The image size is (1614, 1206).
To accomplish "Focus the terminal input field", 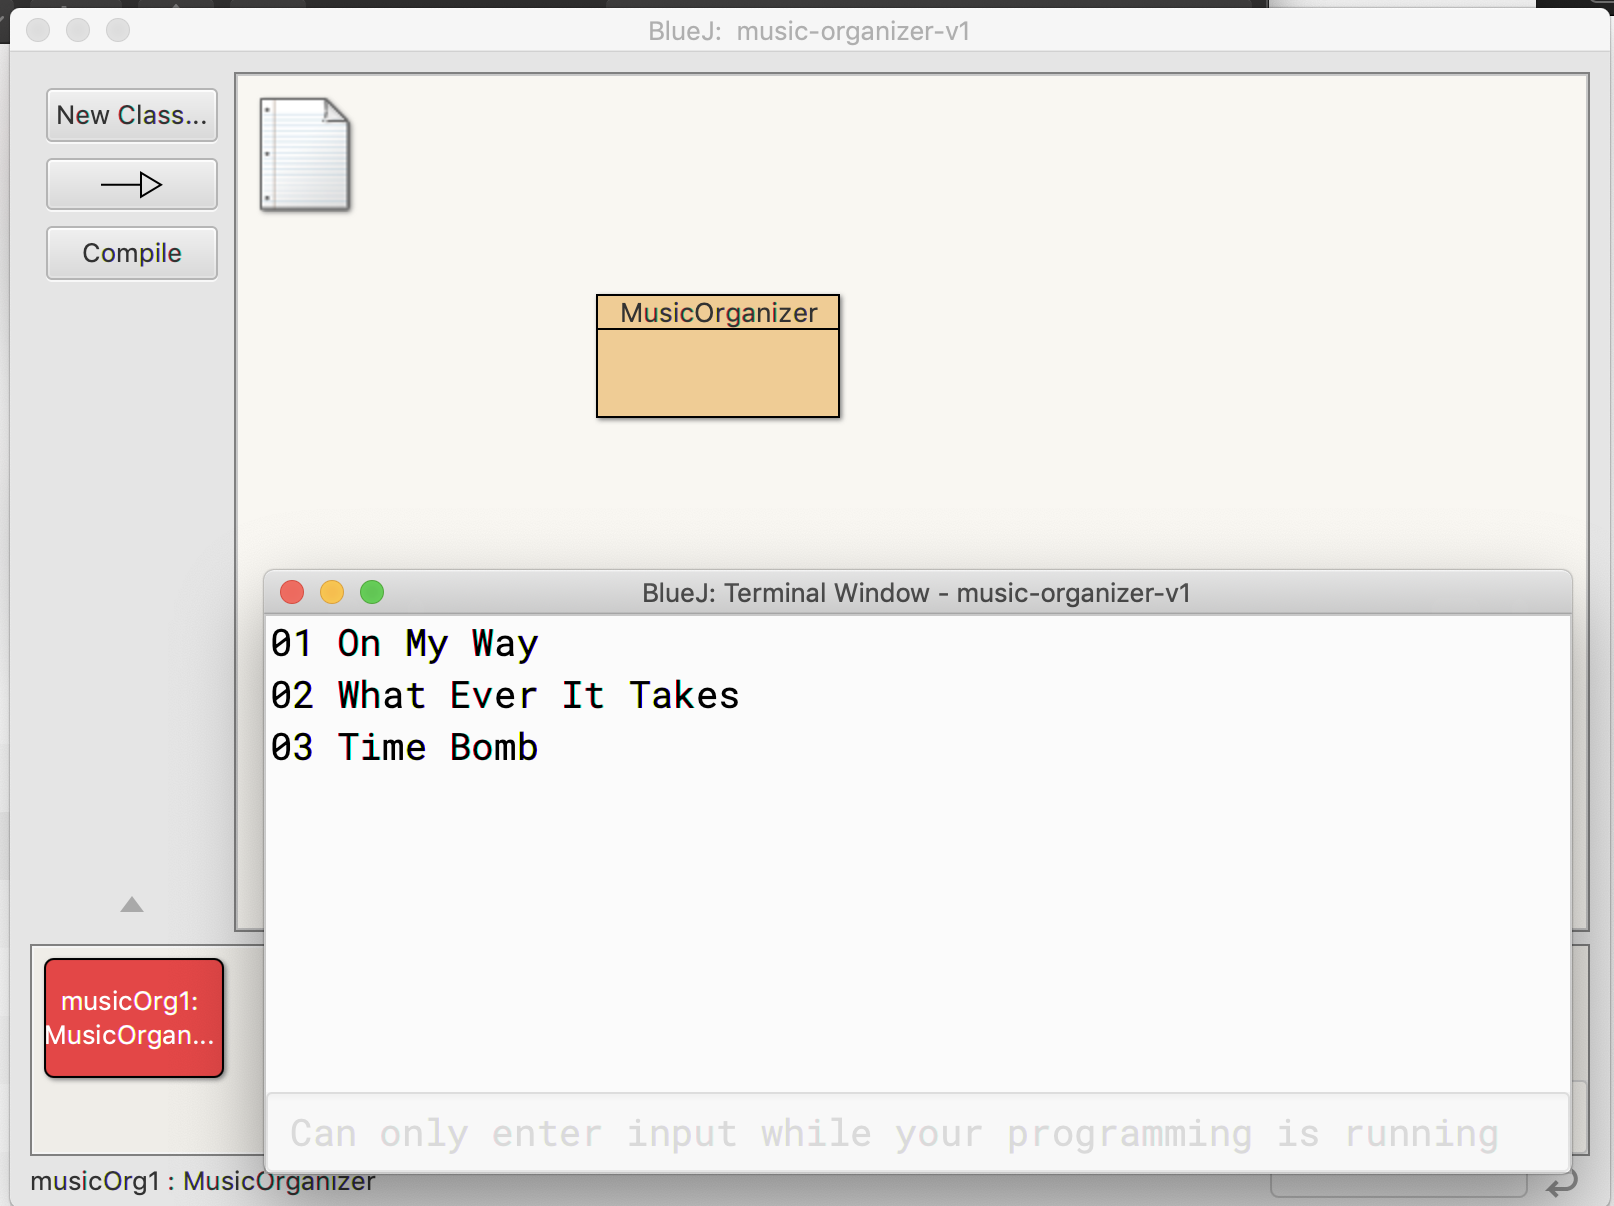I will (x=917, y=1133).
